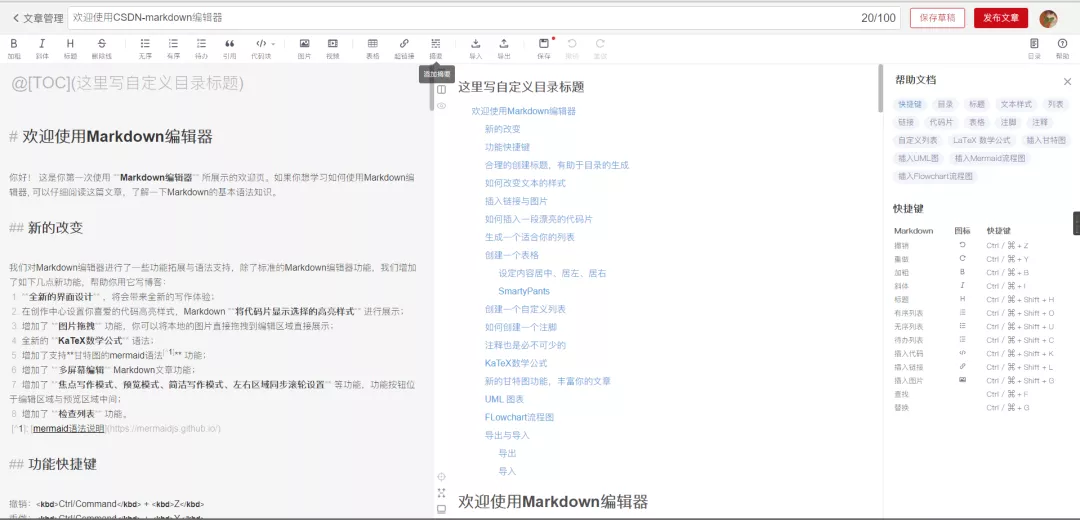
Task: Select the 插入Flowchart流程图 help tag
Action: coord(935,176)
